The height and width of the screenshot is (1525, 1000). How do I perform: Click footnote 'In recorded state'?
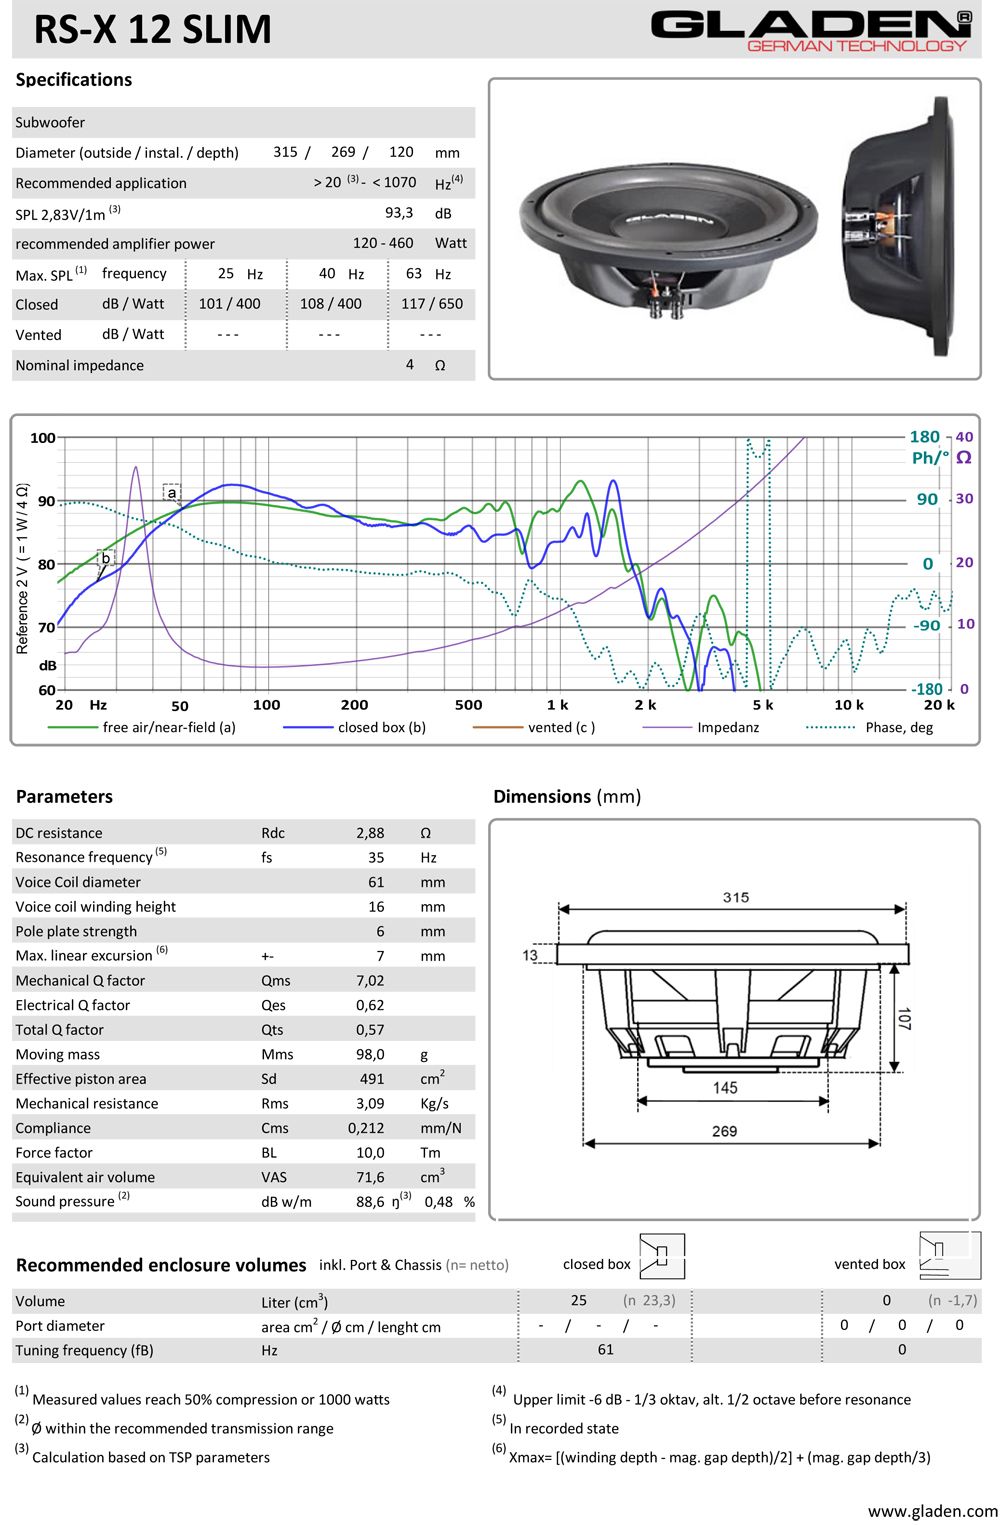(564, 1429)
